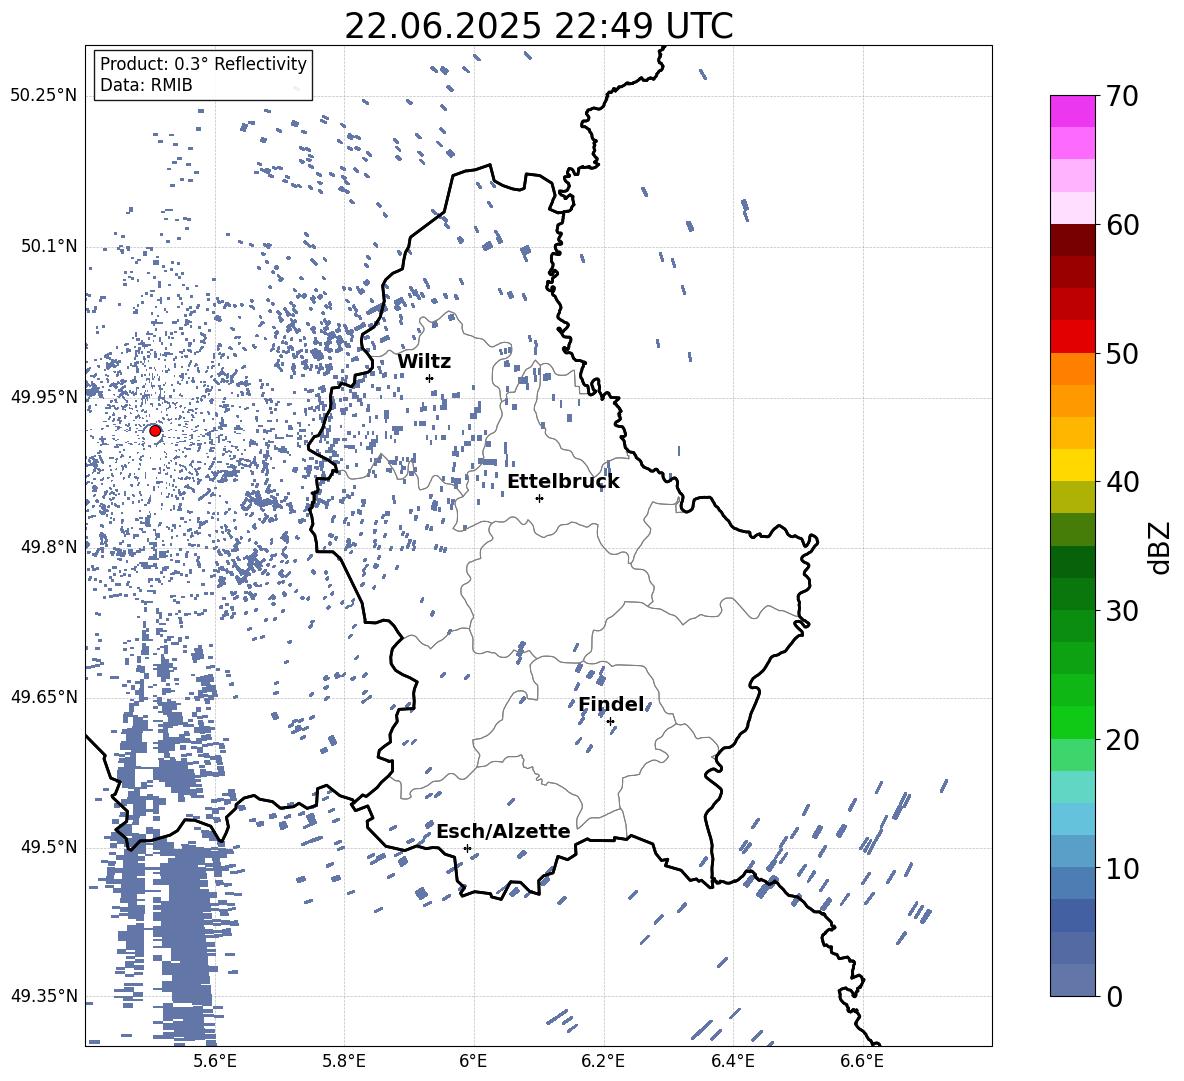Click the 49.95°N latitude label

coord(44,397)
